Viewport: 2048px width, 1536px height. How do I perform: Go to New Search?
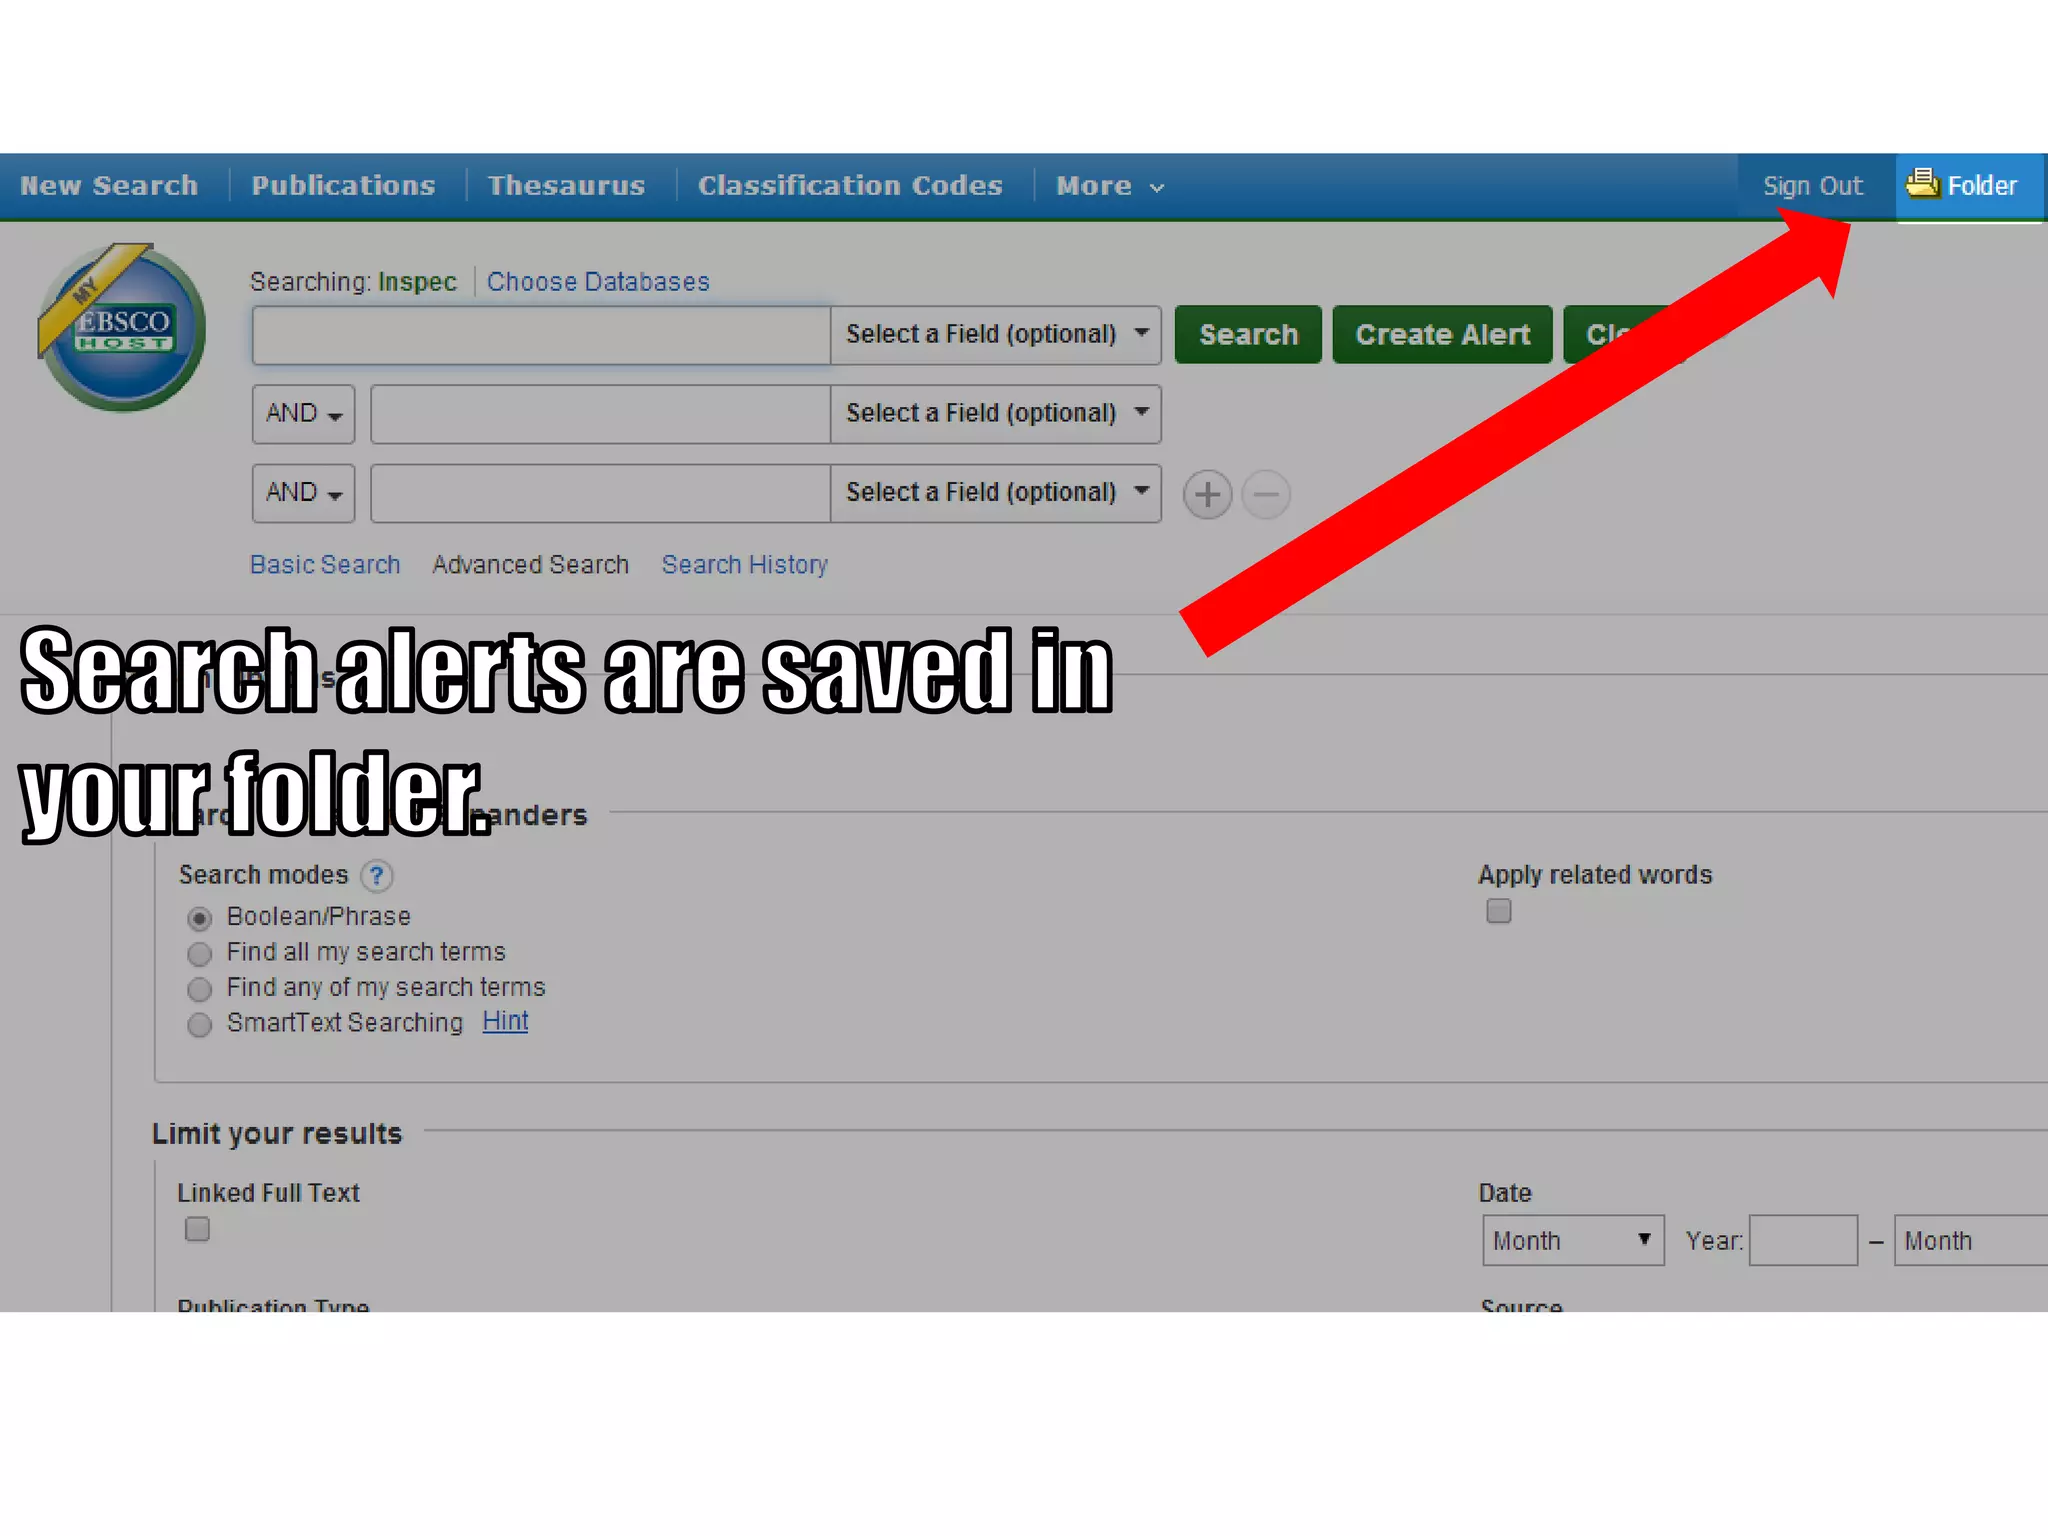[x=109, y=186]
